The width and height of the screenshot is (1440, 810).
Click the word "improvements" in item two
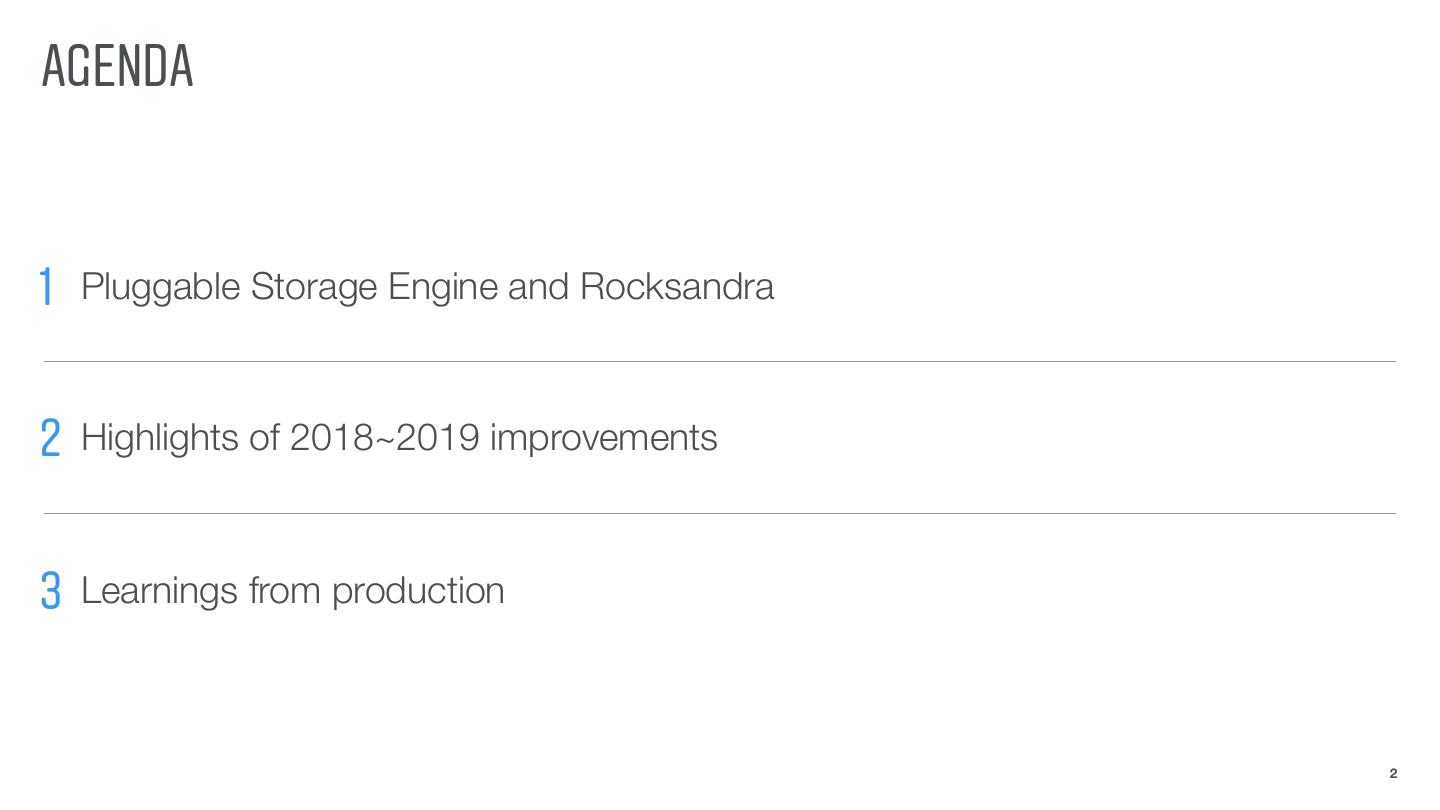tap(603, 438)
